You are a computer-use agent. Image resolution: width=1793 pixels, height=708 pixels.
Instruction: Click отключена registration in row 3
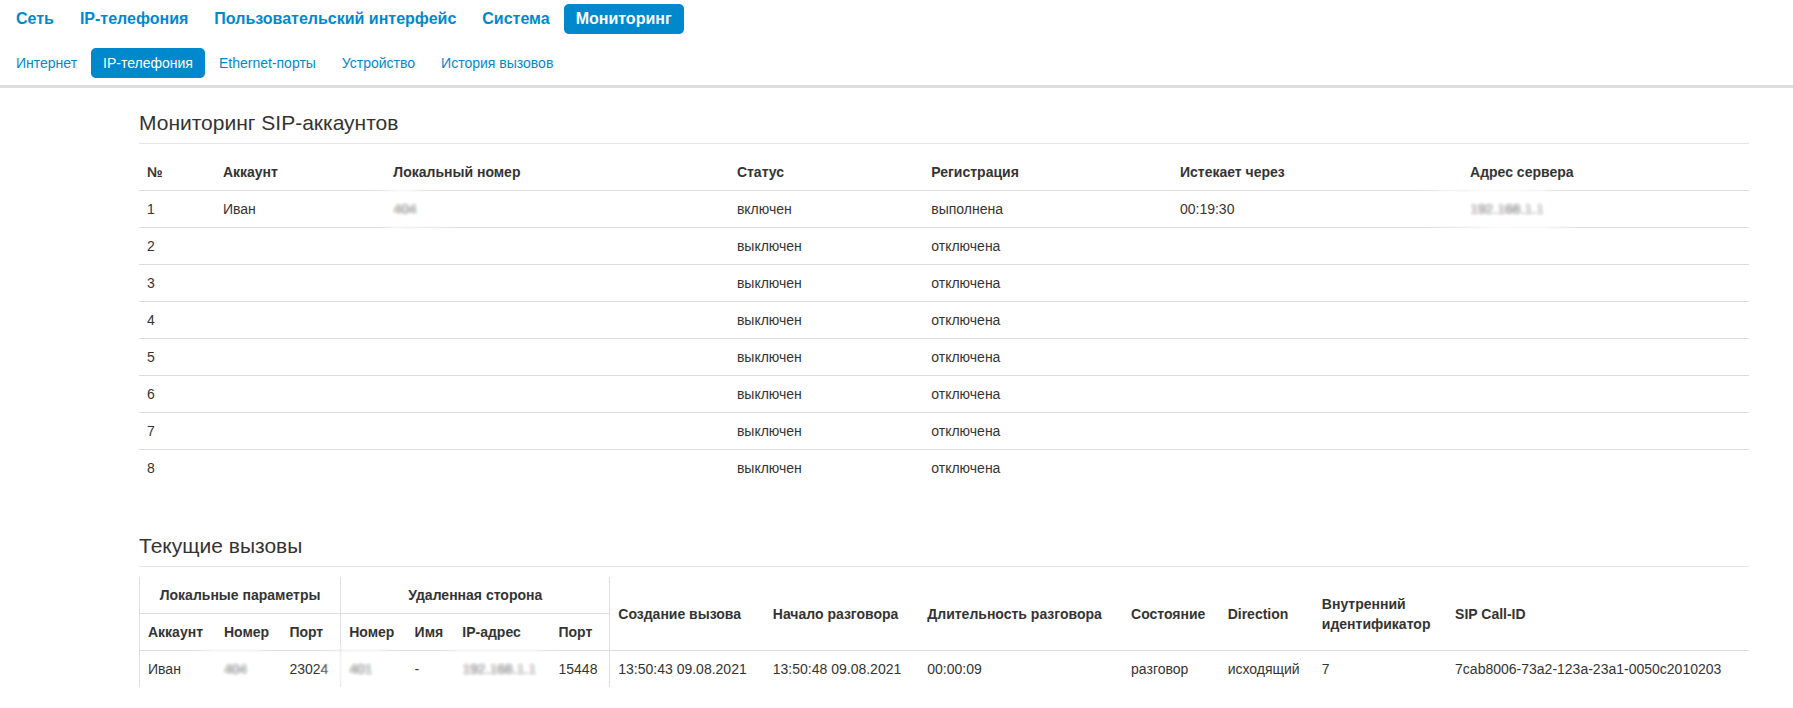coord(965,283)
